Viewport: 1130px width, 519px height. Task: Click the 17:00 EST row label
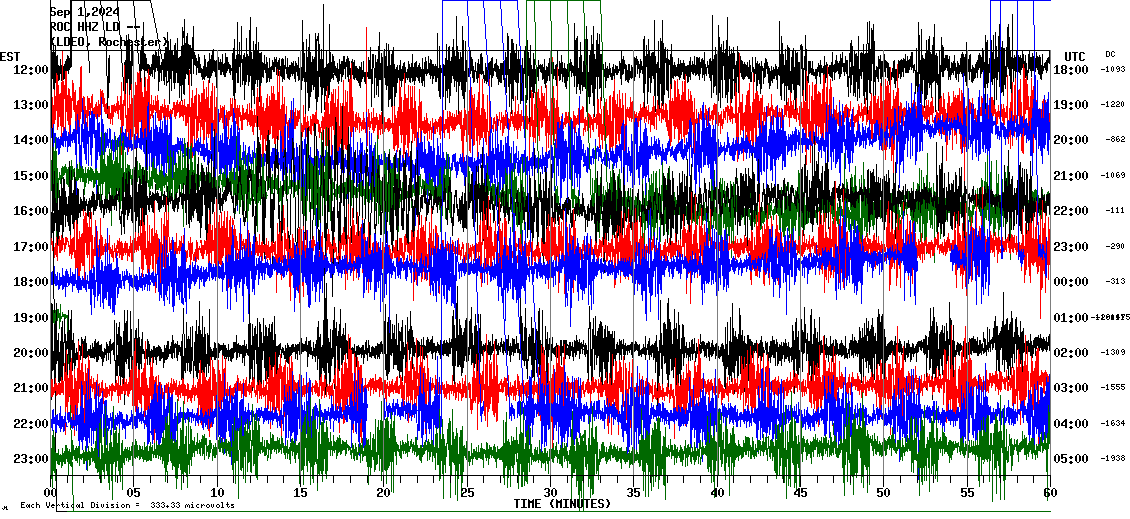click(31, 247)
